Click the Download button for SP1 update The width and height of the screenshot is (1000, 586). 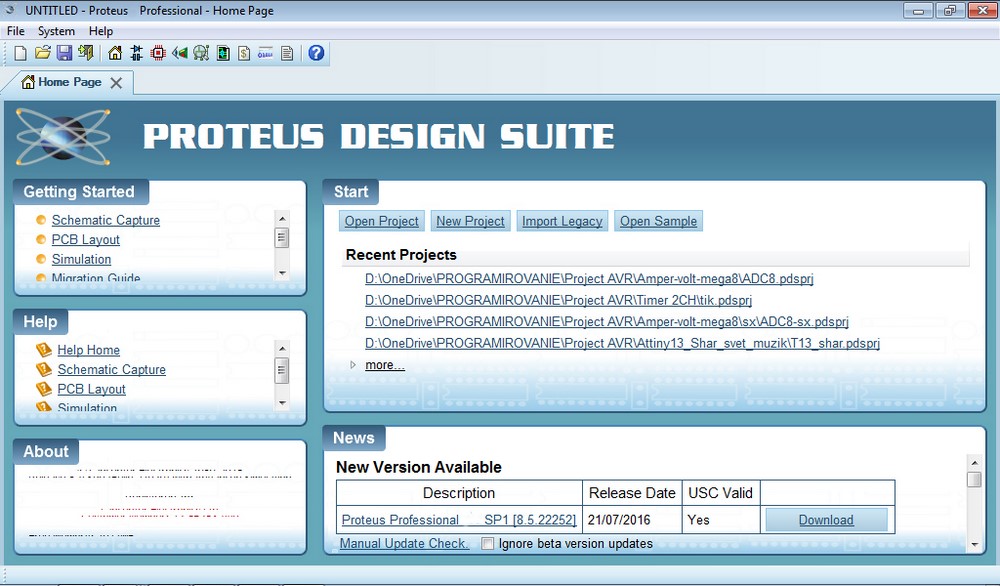(825, 519)
